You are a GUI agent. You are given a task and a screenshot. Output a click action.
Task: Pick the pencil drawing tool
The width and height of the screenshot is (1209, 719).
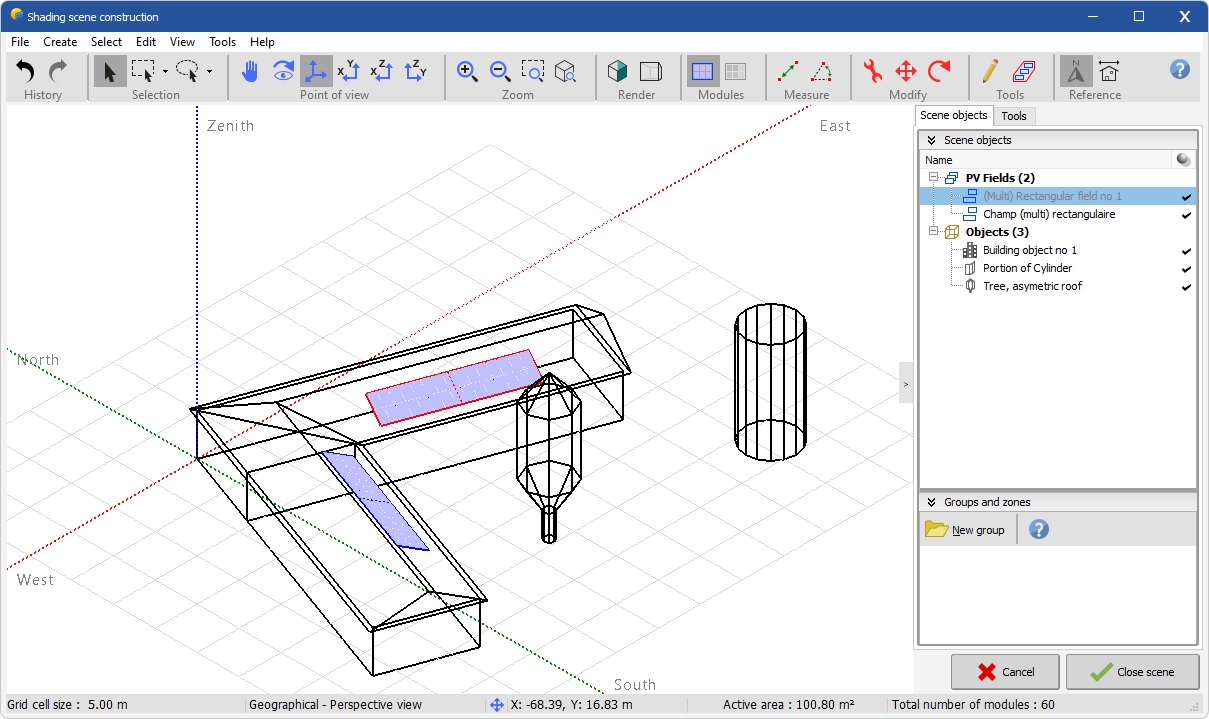pos(990,71)
